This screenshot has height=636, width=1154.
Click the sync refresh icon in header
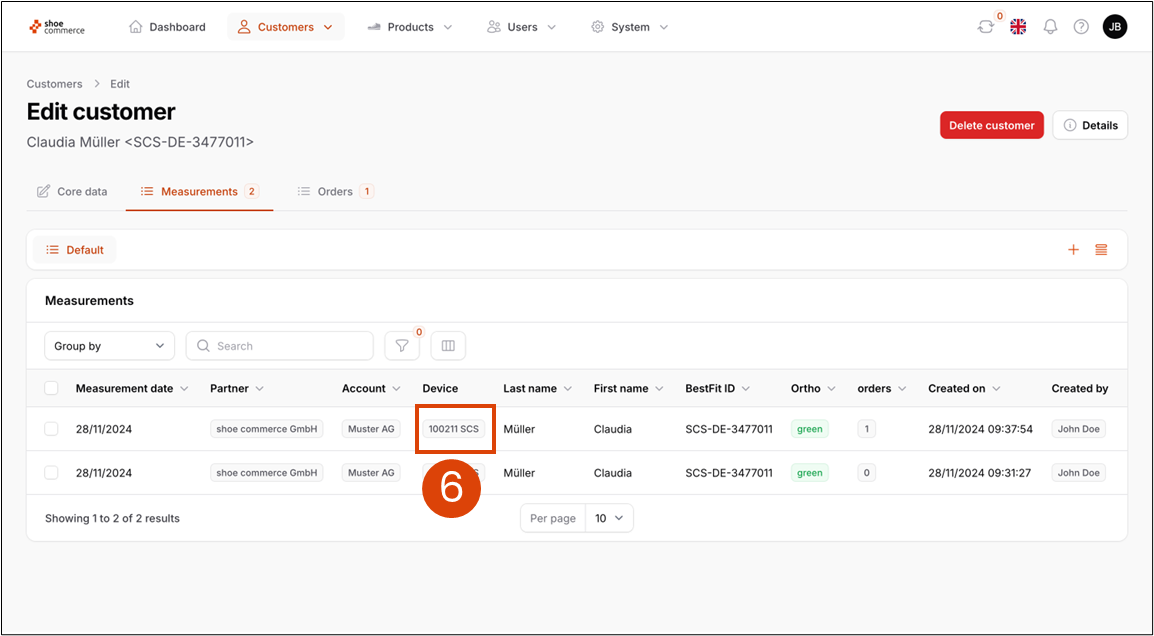[x=986, y=27]
